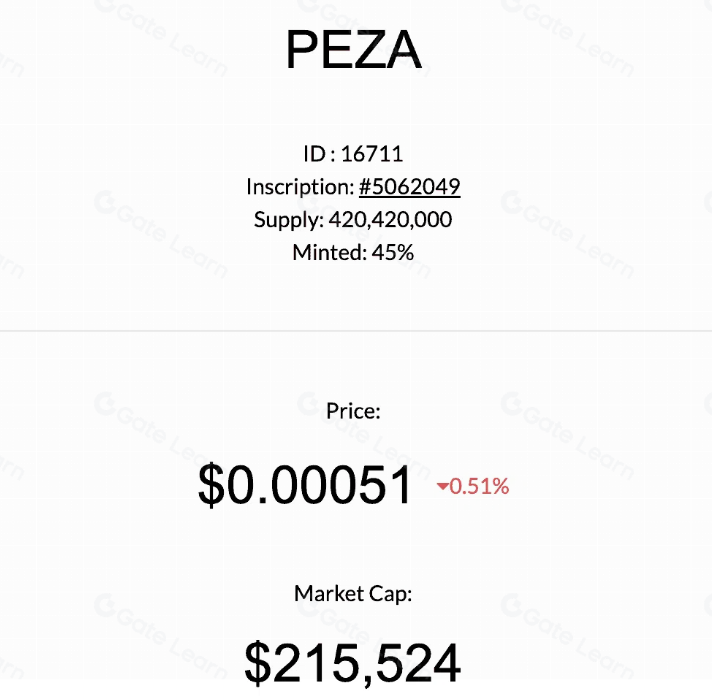Image resolution: width=712 pixels, height=696 pixels.
Task: Click the red downward triangle price indicator
Action: 443,487
